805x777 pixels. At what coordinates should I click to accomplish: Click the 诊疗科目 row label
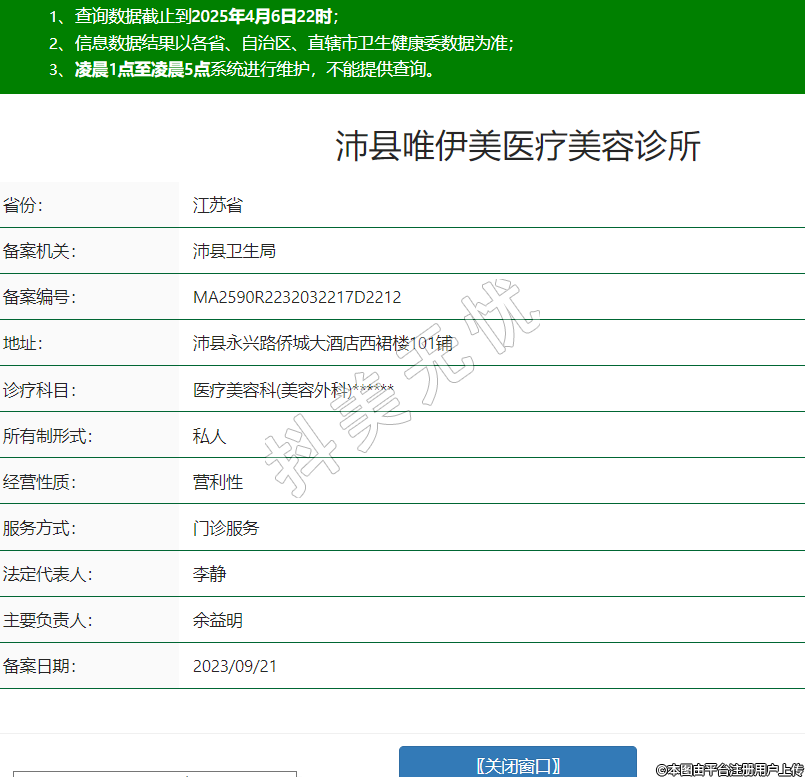click(x=40, y=389)
